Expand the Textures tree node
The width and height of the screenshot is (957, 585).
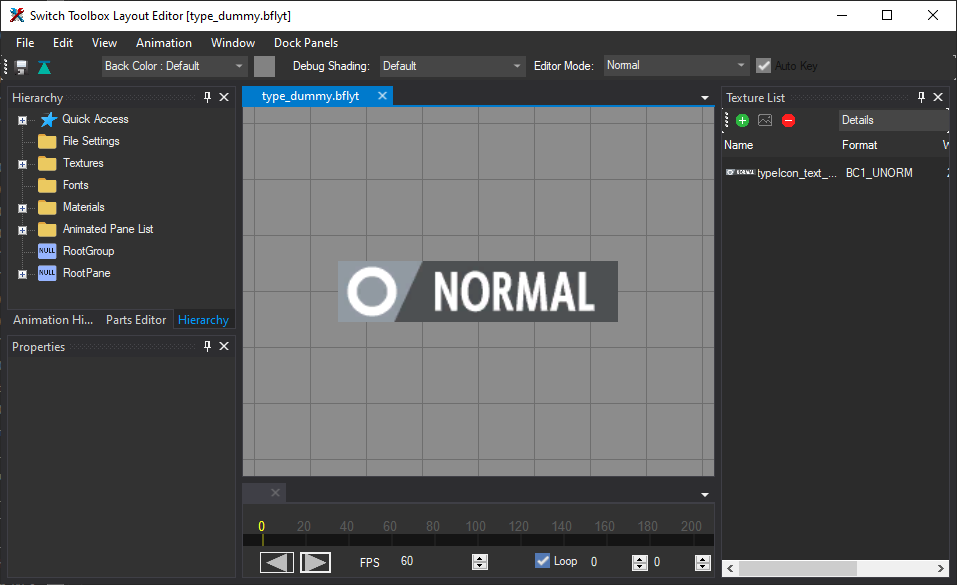pyautogui.click(x=22, y=164)
